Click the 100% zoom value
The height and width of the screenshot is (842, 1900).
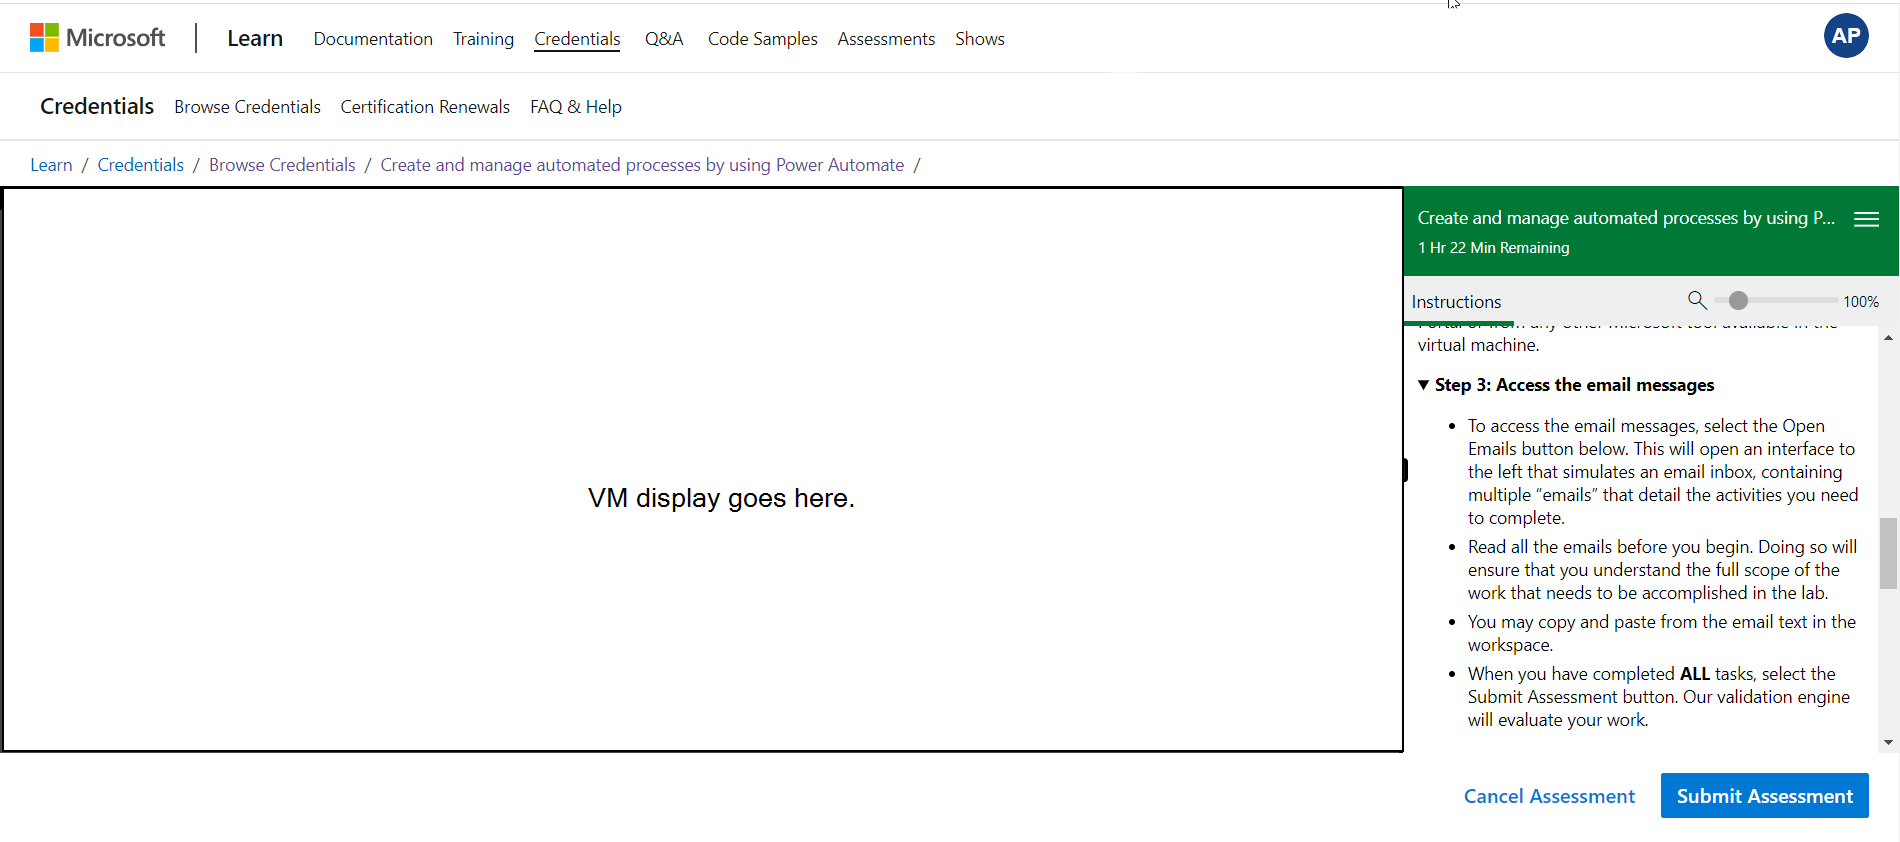tap(1861, 301)
